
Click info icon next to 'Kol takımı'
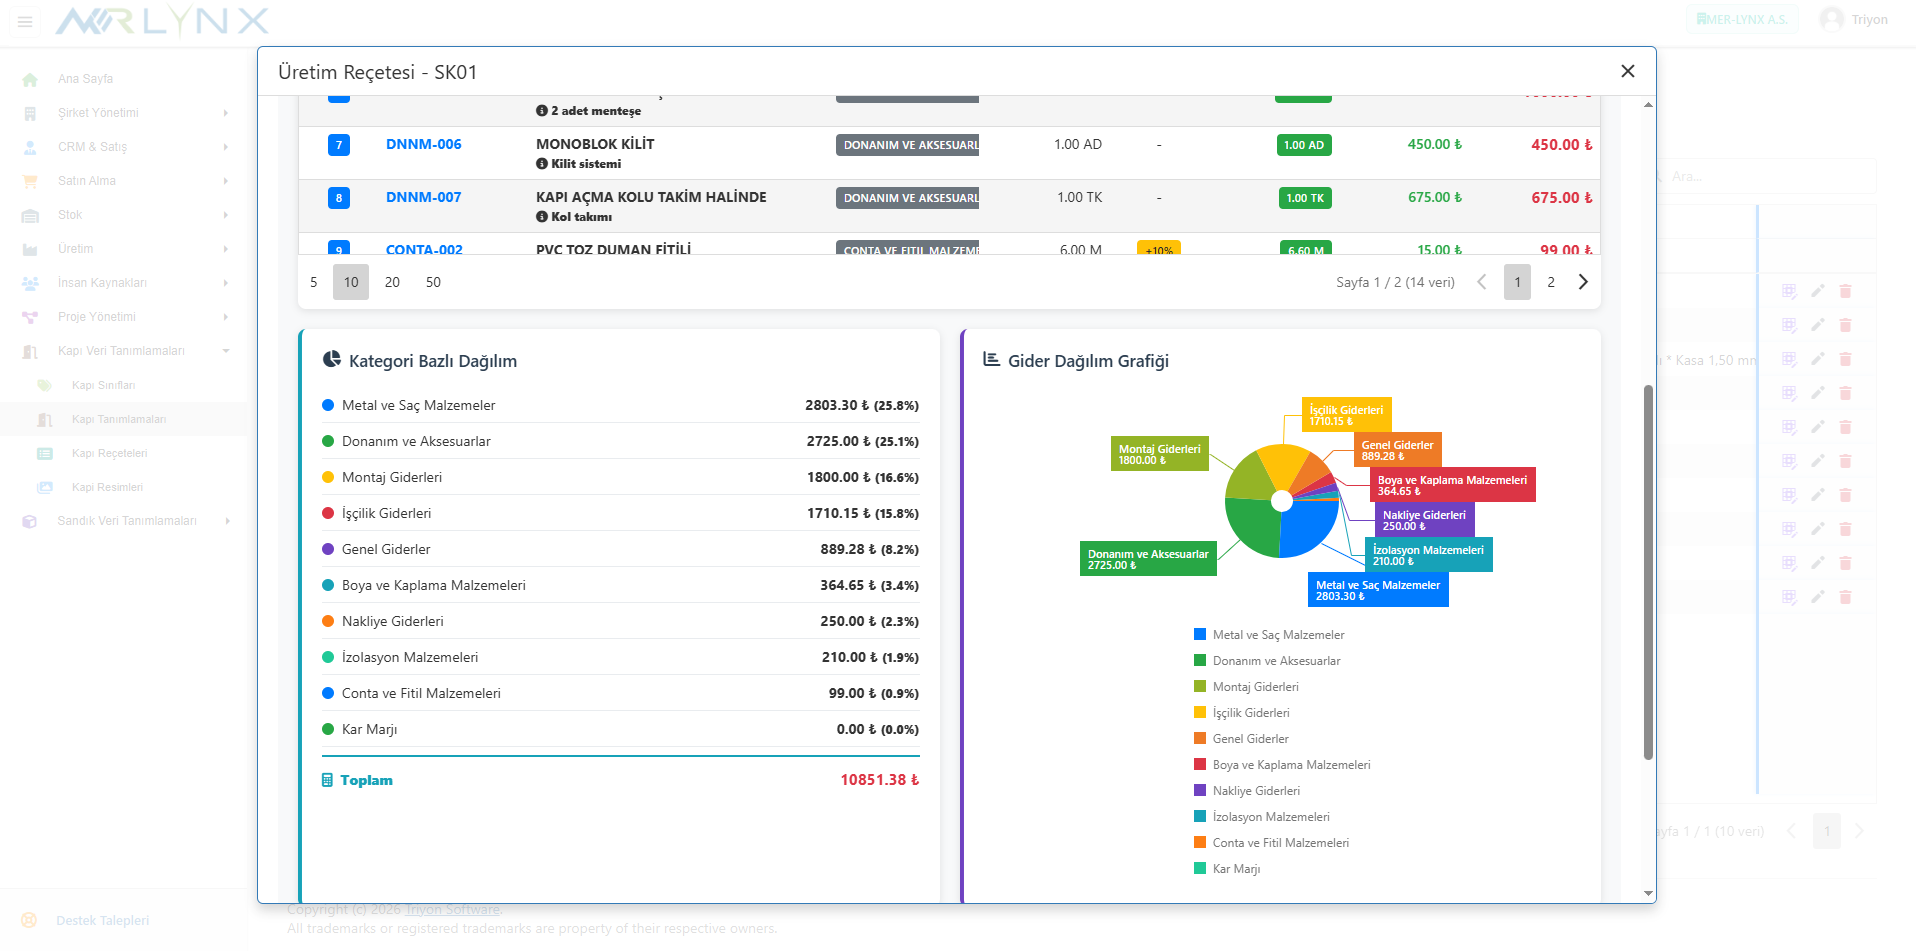[542, 217]
